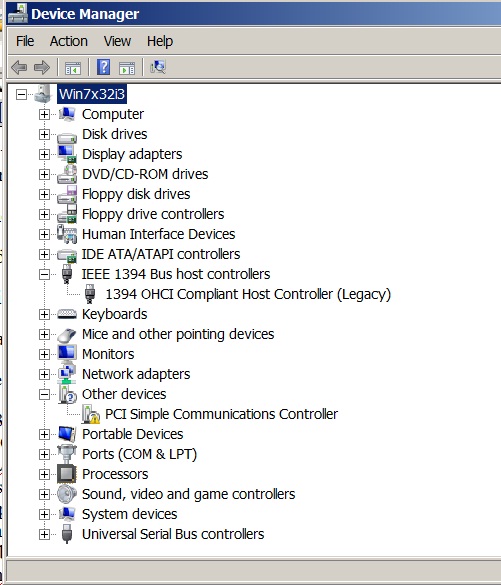This screenshot has width=501, height=585.
Task: Click the Display adapters icon
Action: 67,154
